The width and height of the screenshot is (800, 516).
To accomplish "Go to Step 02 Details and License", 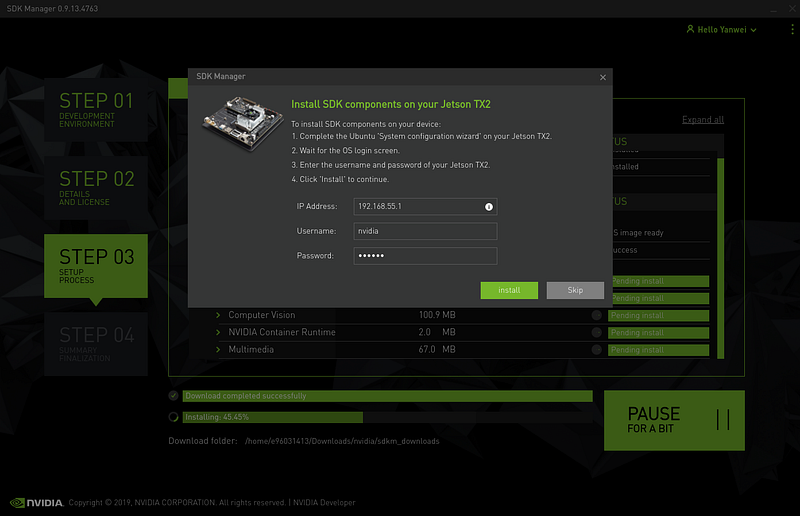I will click(96, 188).
